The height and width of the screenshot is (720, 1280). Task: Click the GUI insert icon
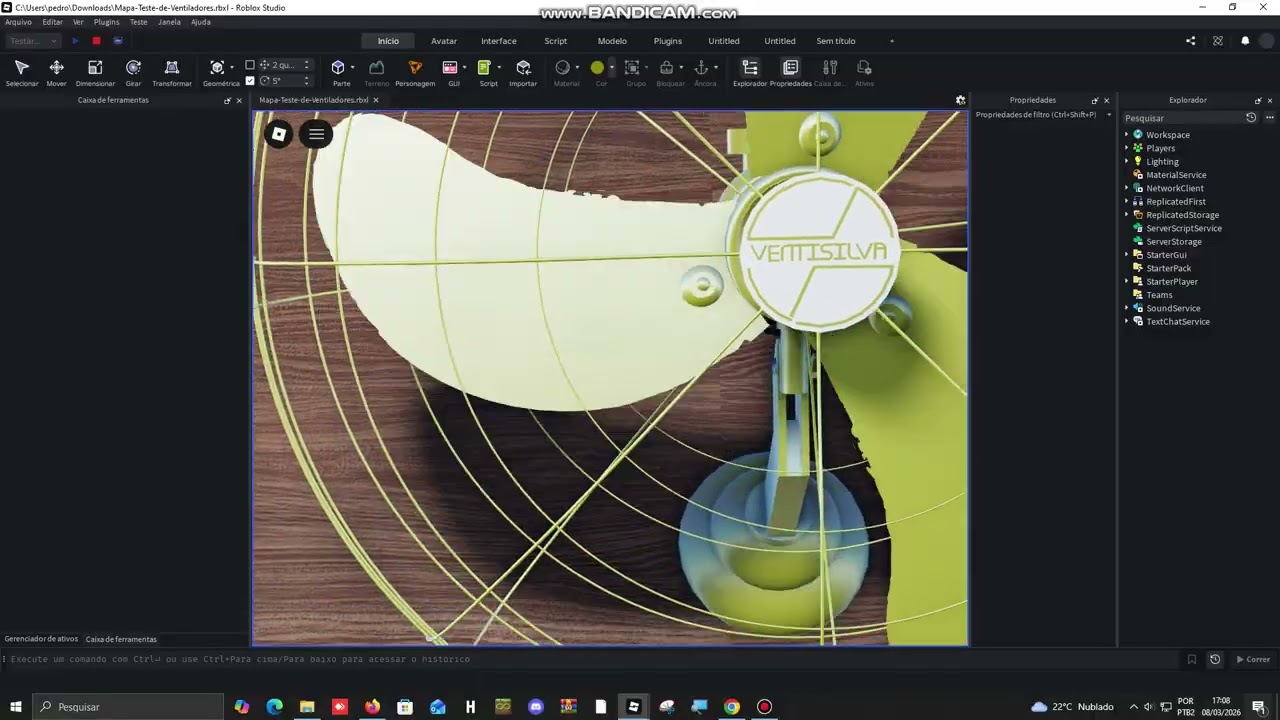pos(450,68)
